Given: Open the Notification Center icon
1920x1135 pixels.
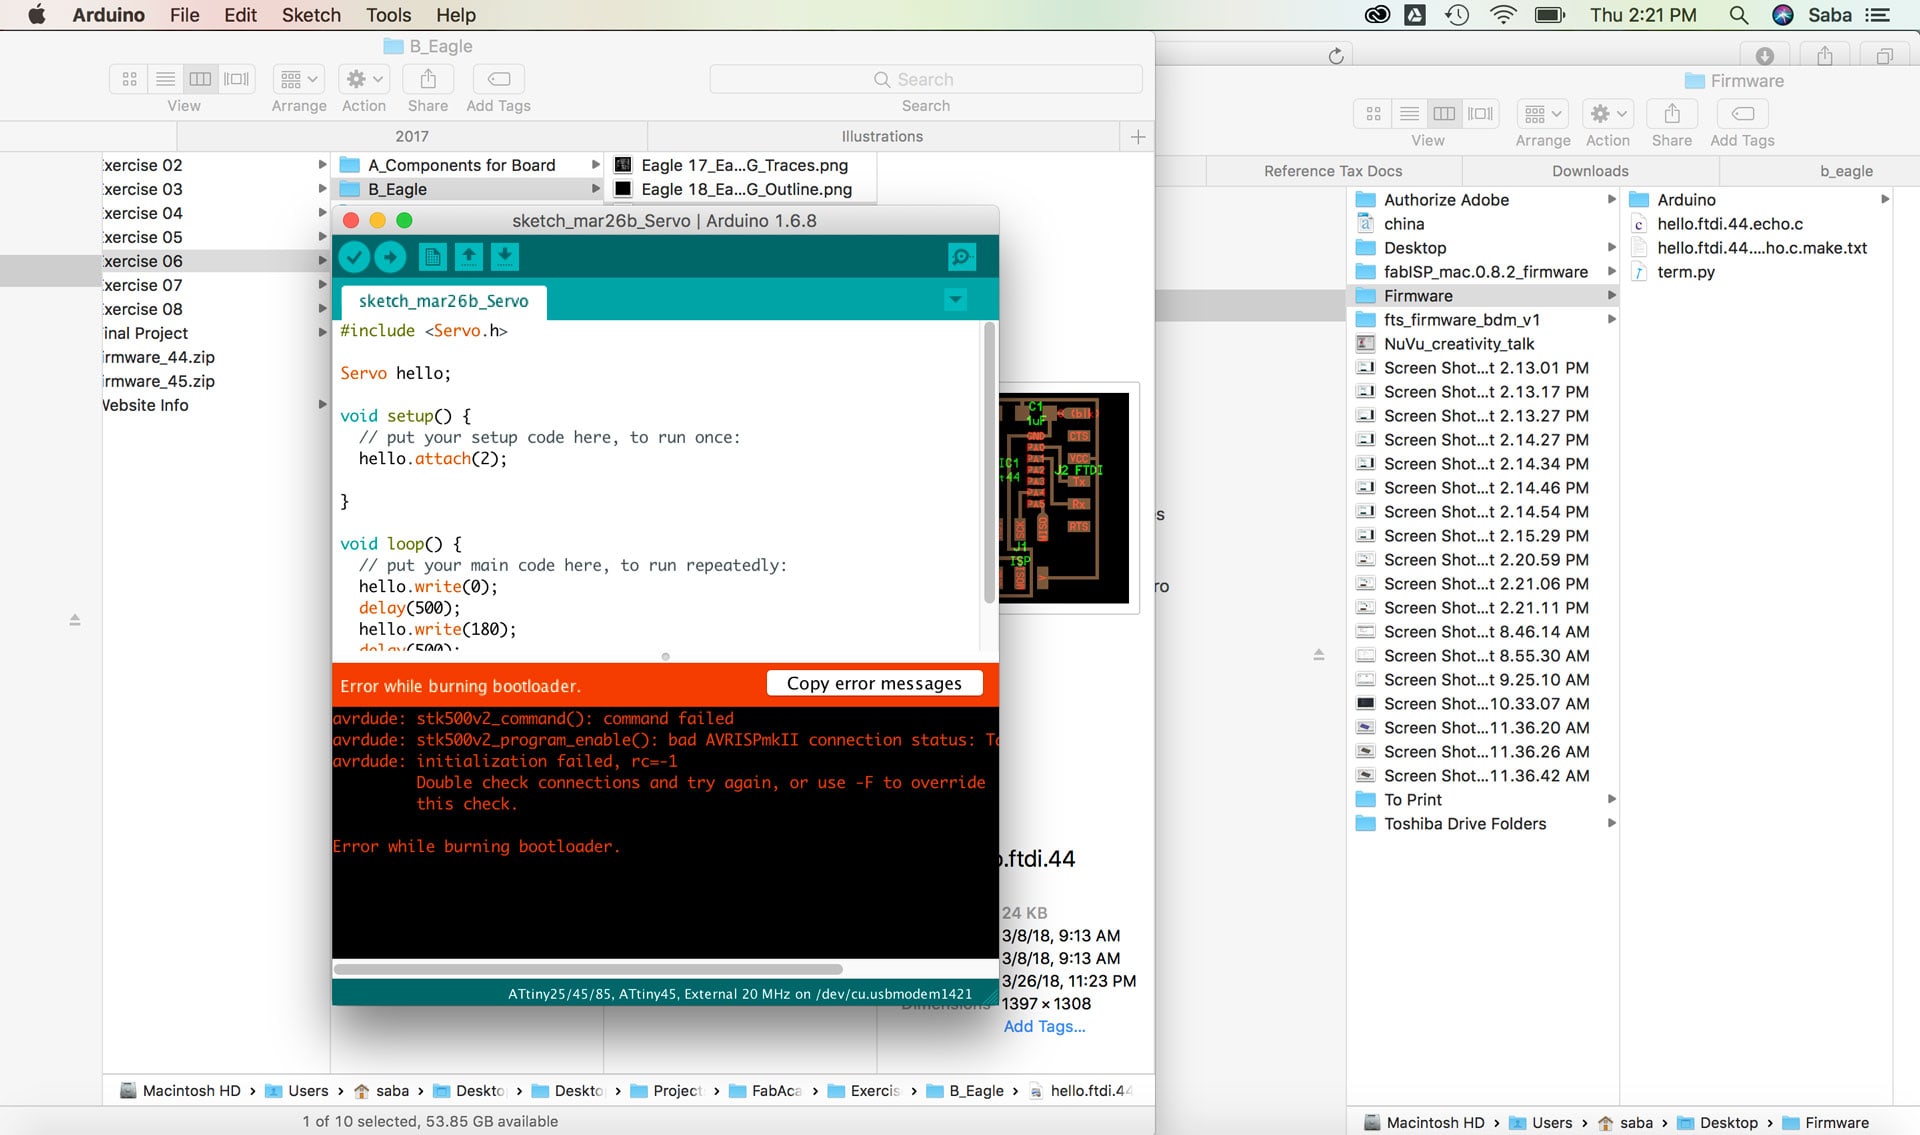Looking at the screenshot, I should click(x=1879, y=15).
